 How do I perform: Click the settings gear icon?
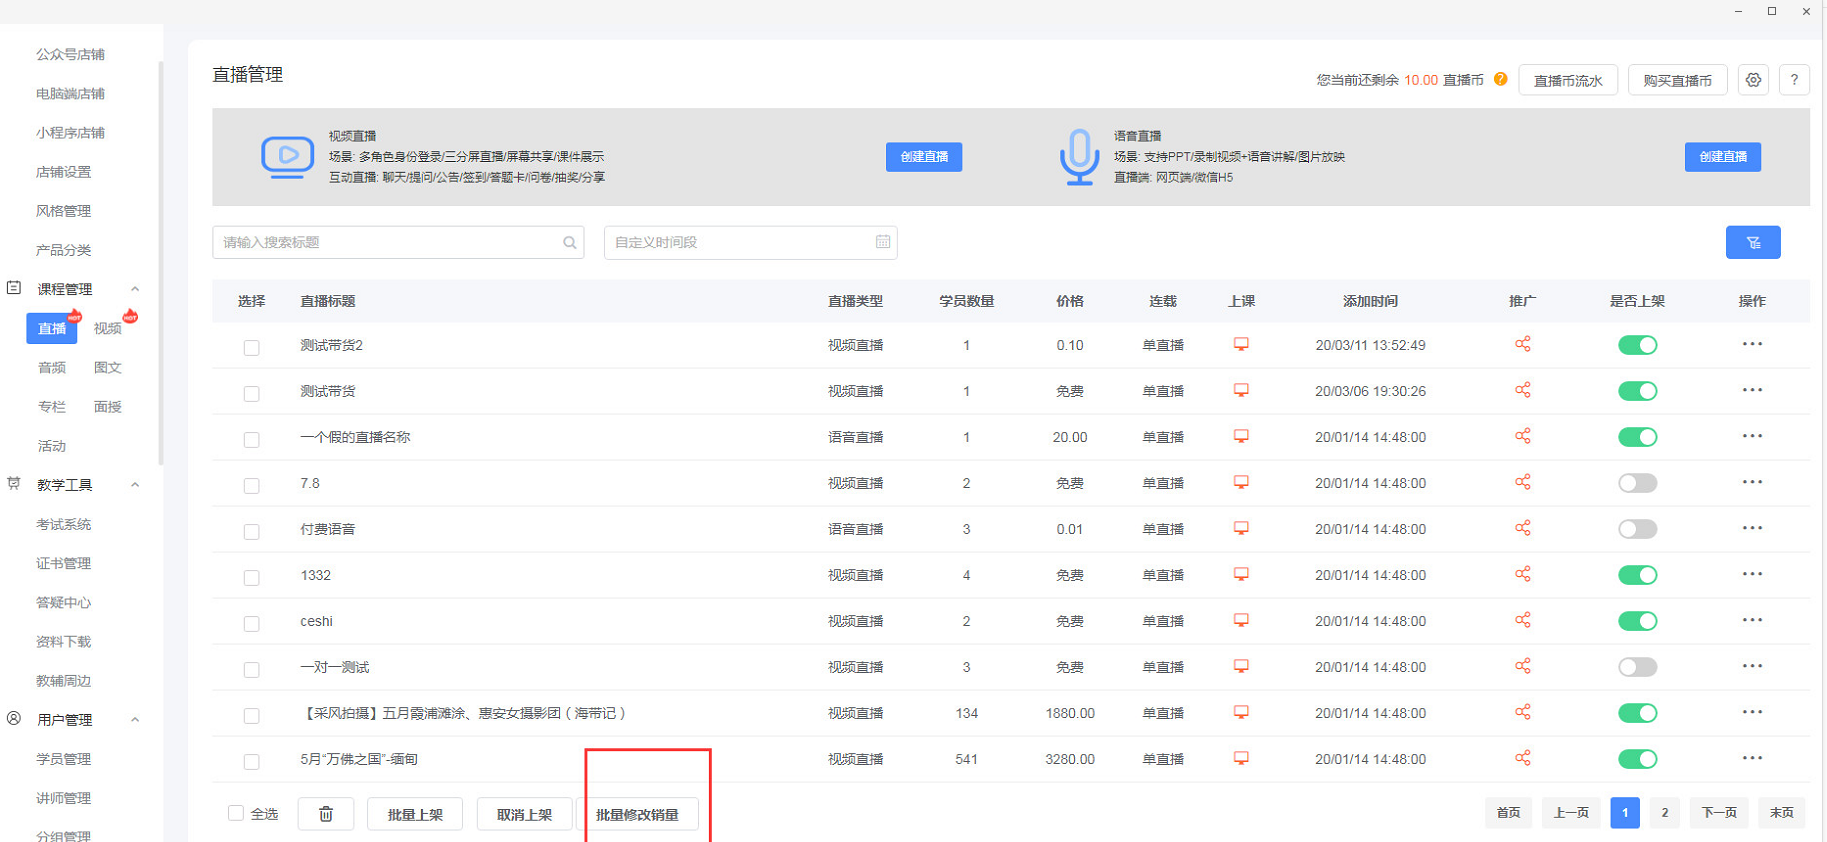1753,80
